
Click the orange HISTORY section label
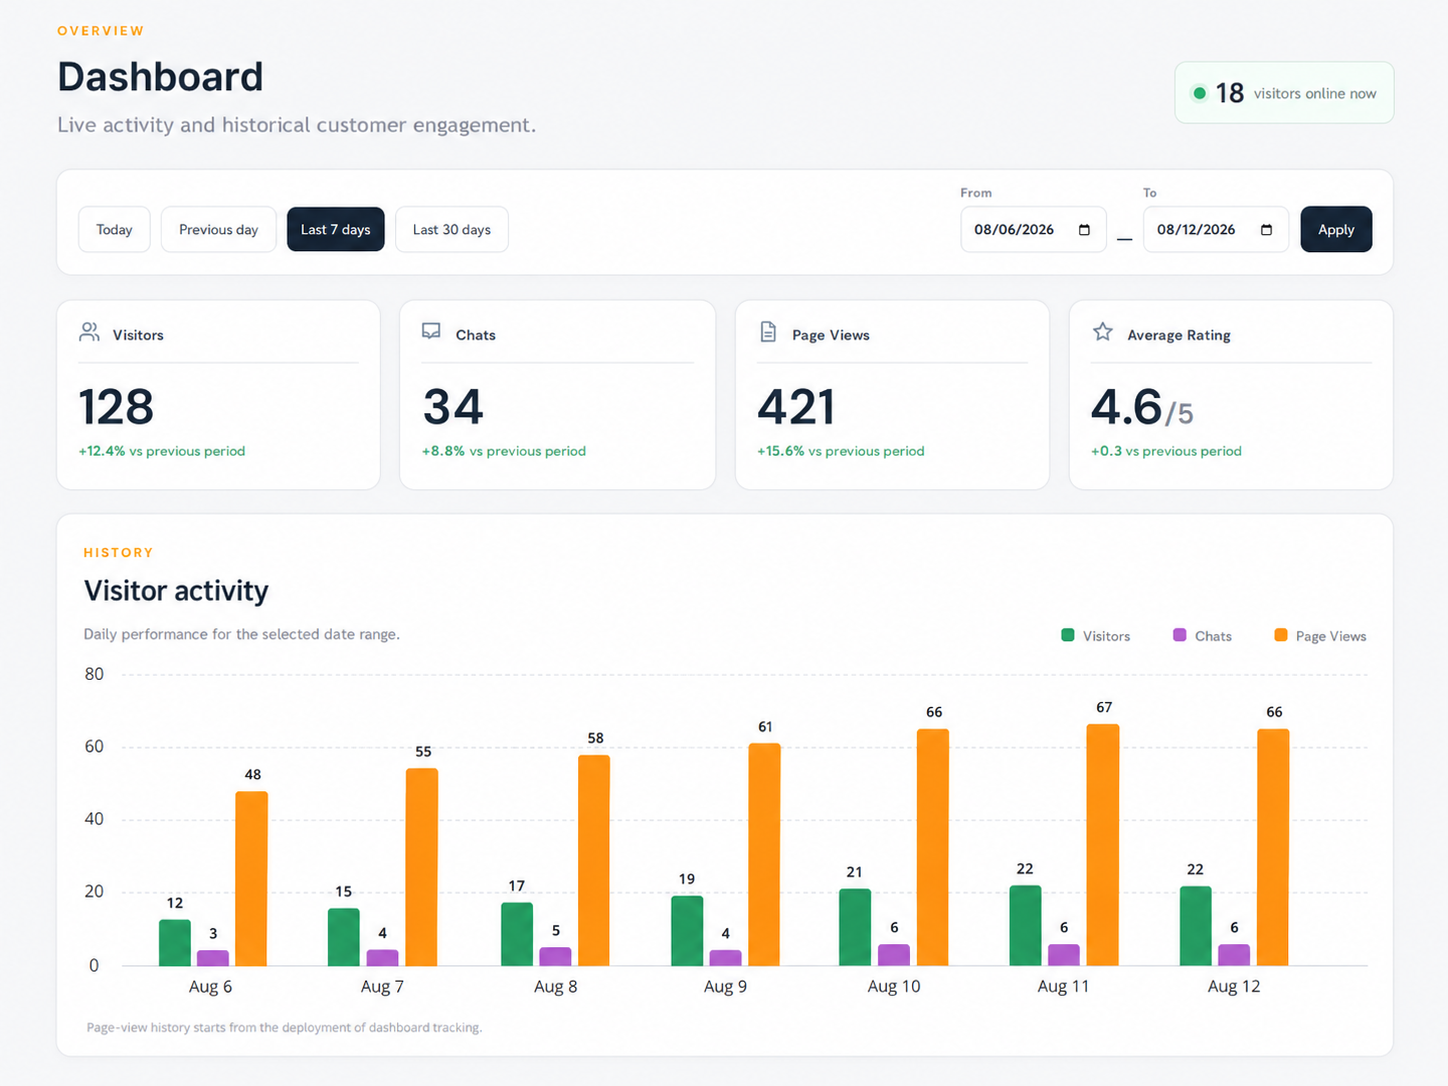pyautogui.click(x=118, y=552)
